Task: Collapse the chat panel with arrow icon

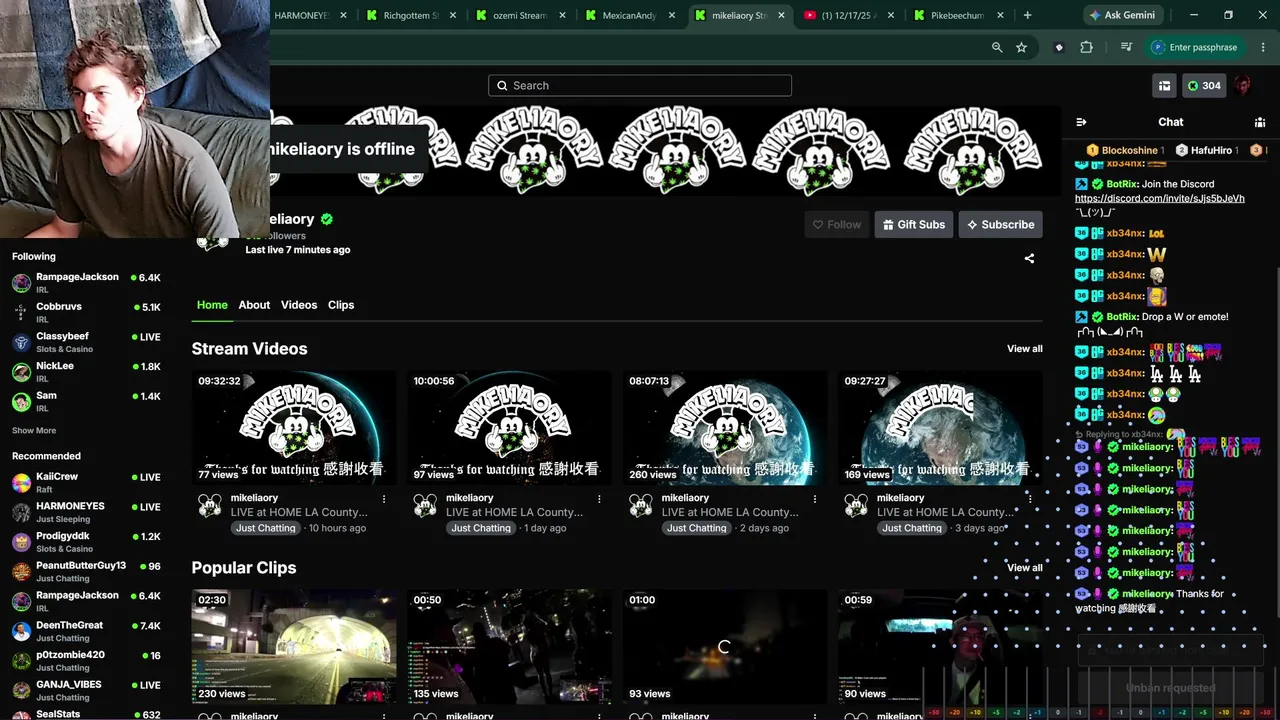Action: click(x=1081, y=122)
